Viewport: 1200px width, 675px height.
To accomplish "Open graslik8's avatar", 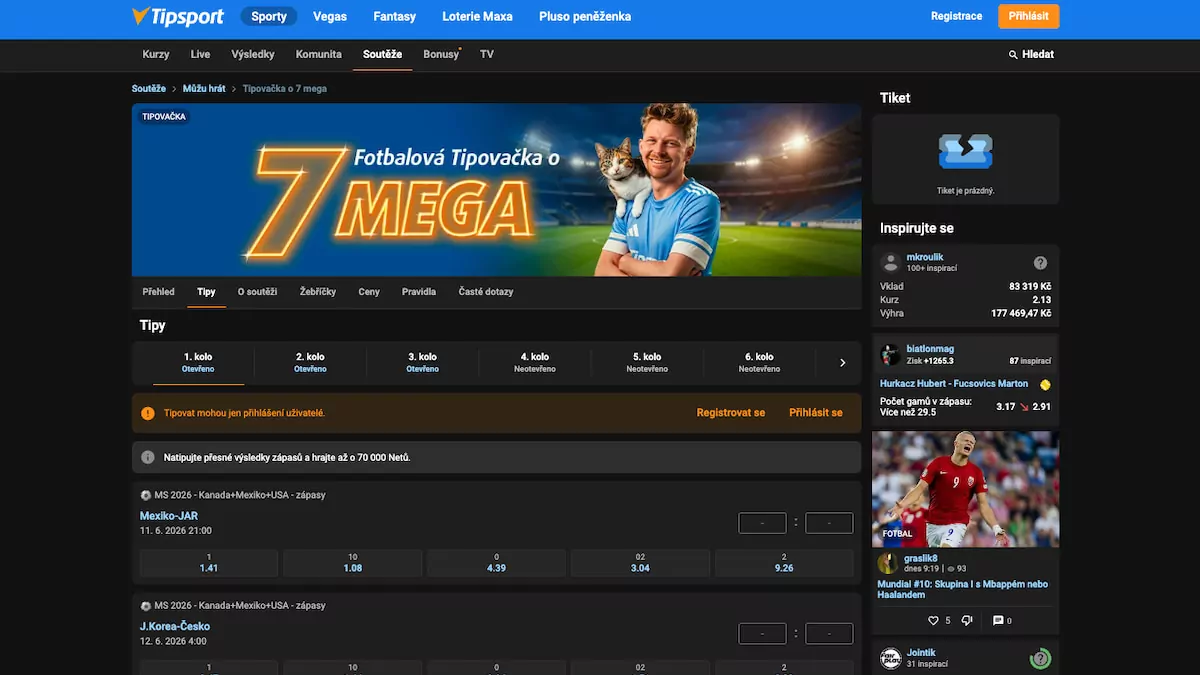I will 887,563.
